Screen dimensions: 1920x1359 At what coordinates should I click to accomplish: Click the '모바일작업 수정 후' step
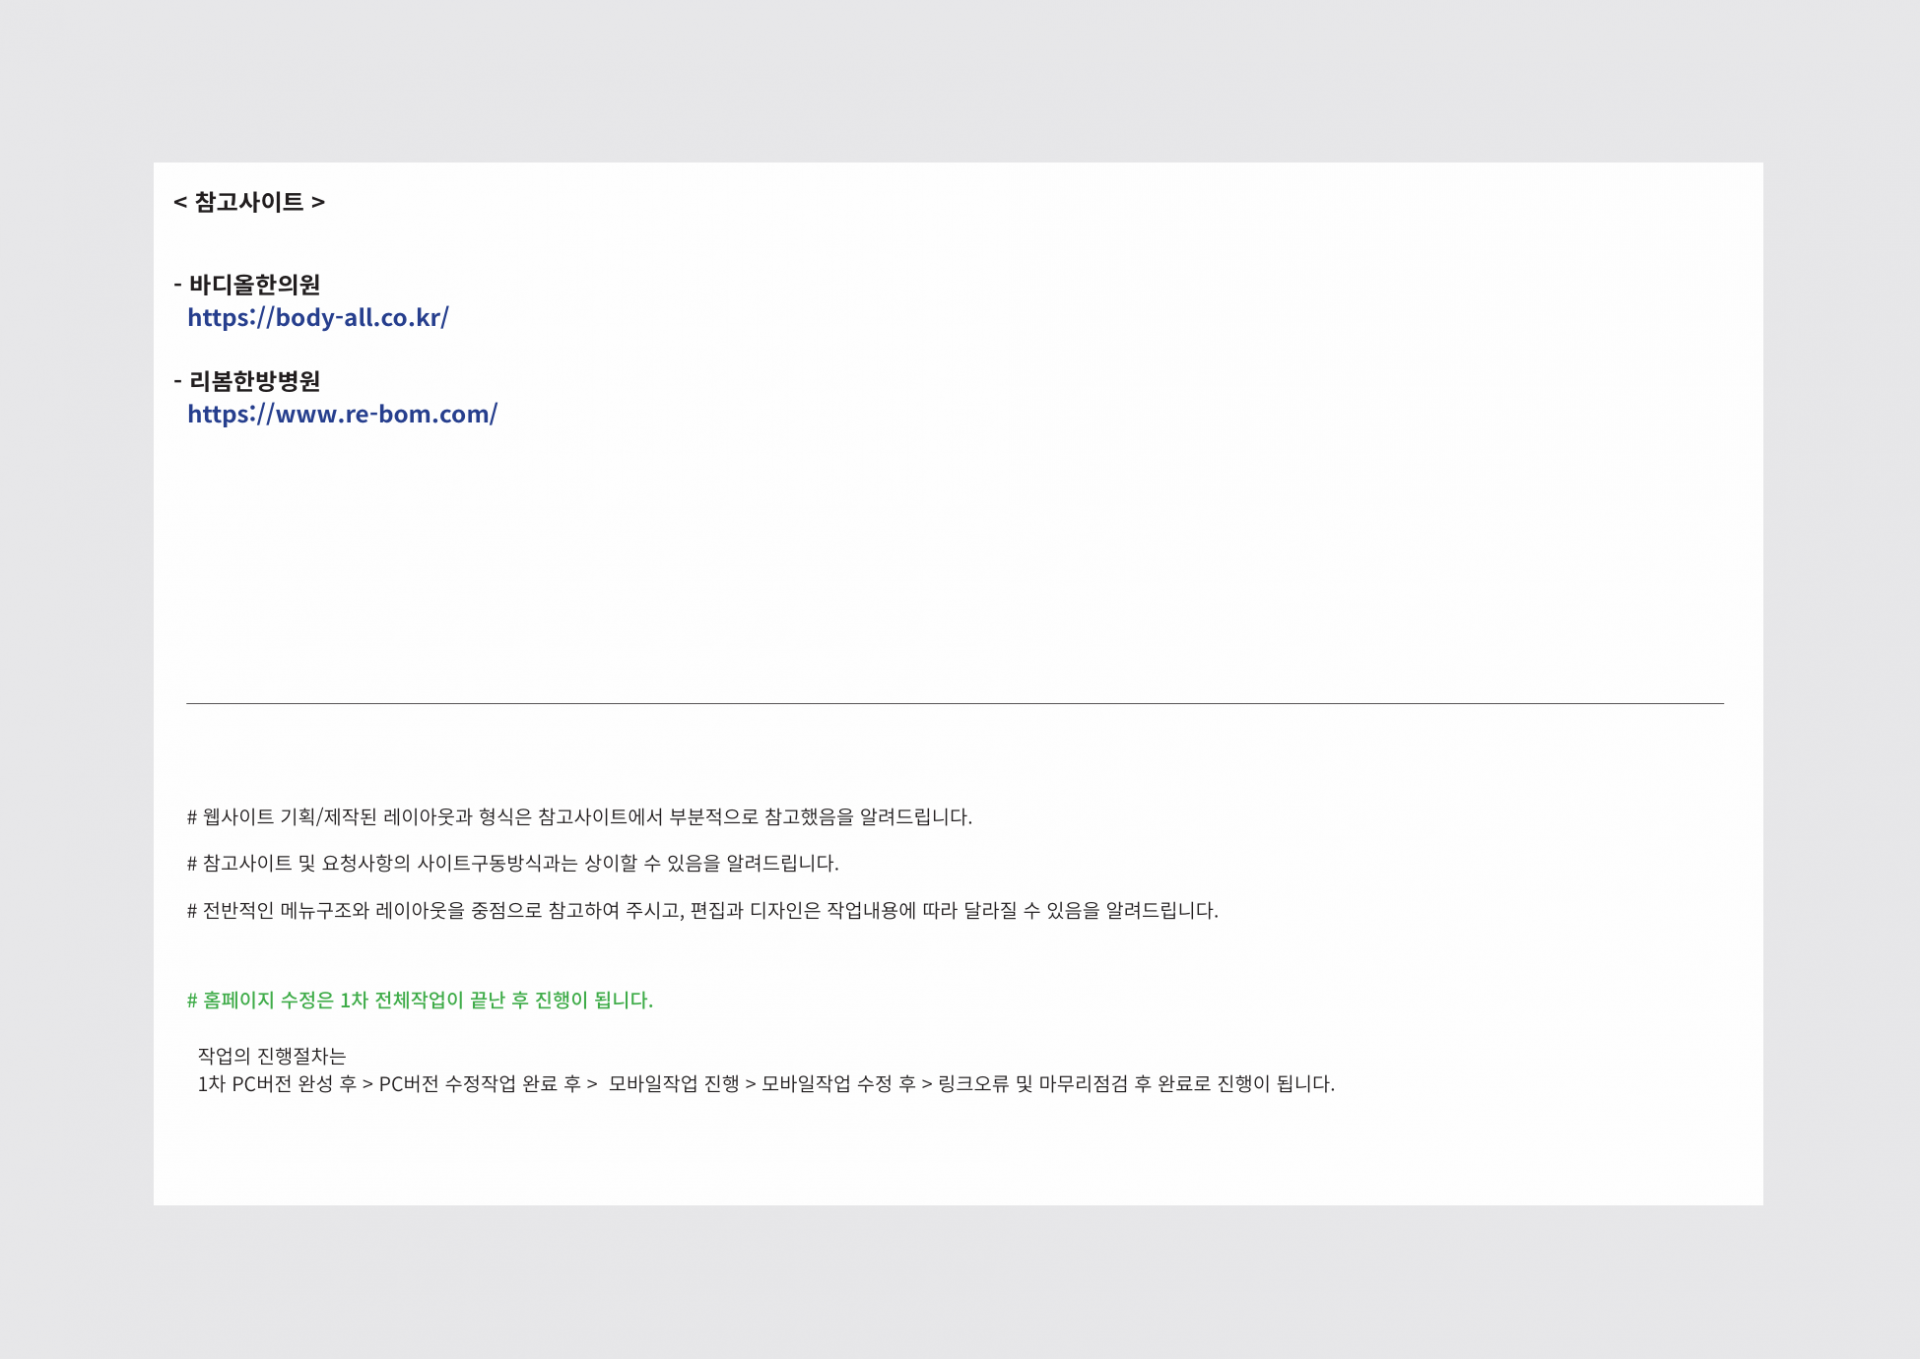838,1084
